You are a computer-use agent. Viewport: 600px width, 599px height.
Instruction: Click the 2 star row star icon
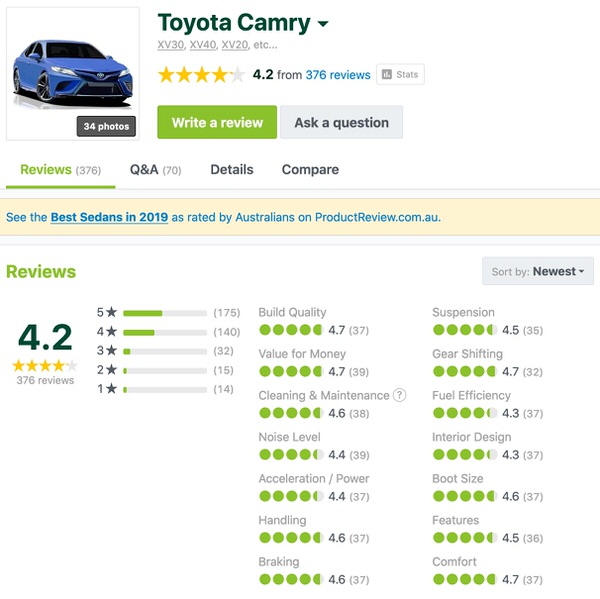pyautogui.click(x=111, y=369)
